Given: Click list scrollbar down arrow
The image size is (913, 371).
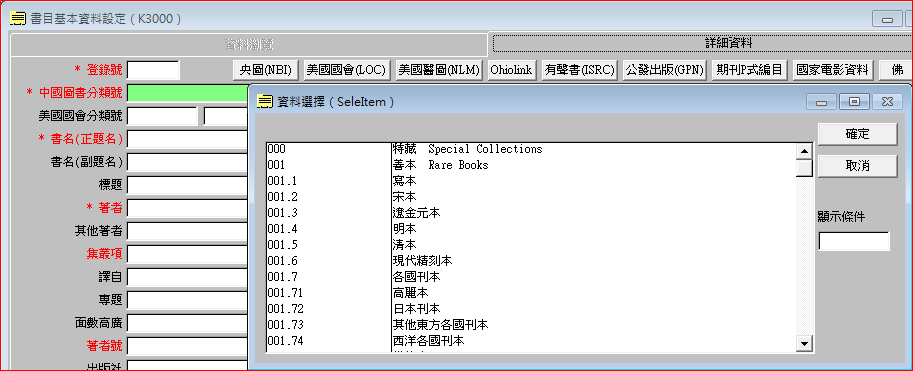Looking at the screenshot, I should pos(804,344).
